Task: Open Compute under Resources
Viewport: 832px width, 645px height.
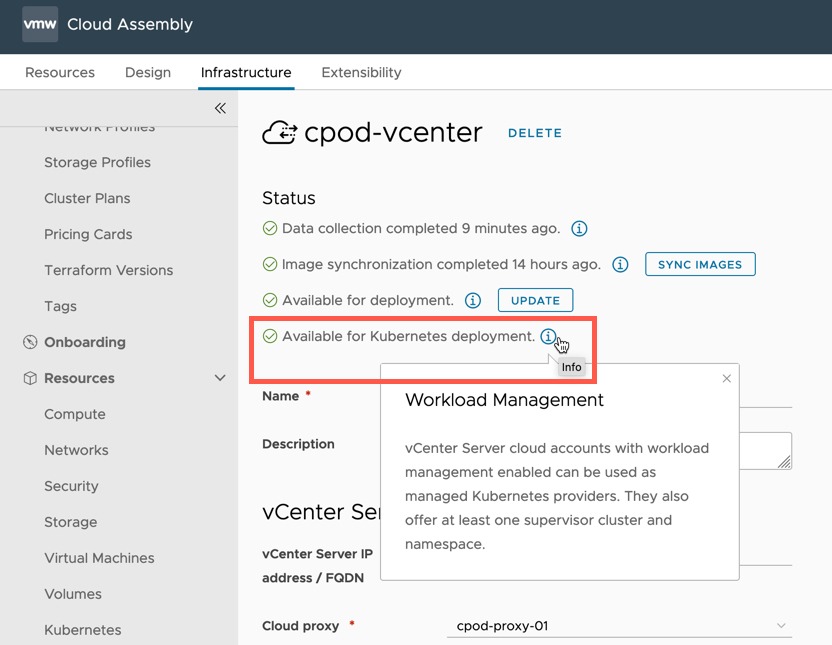Action: pos(75,414)
